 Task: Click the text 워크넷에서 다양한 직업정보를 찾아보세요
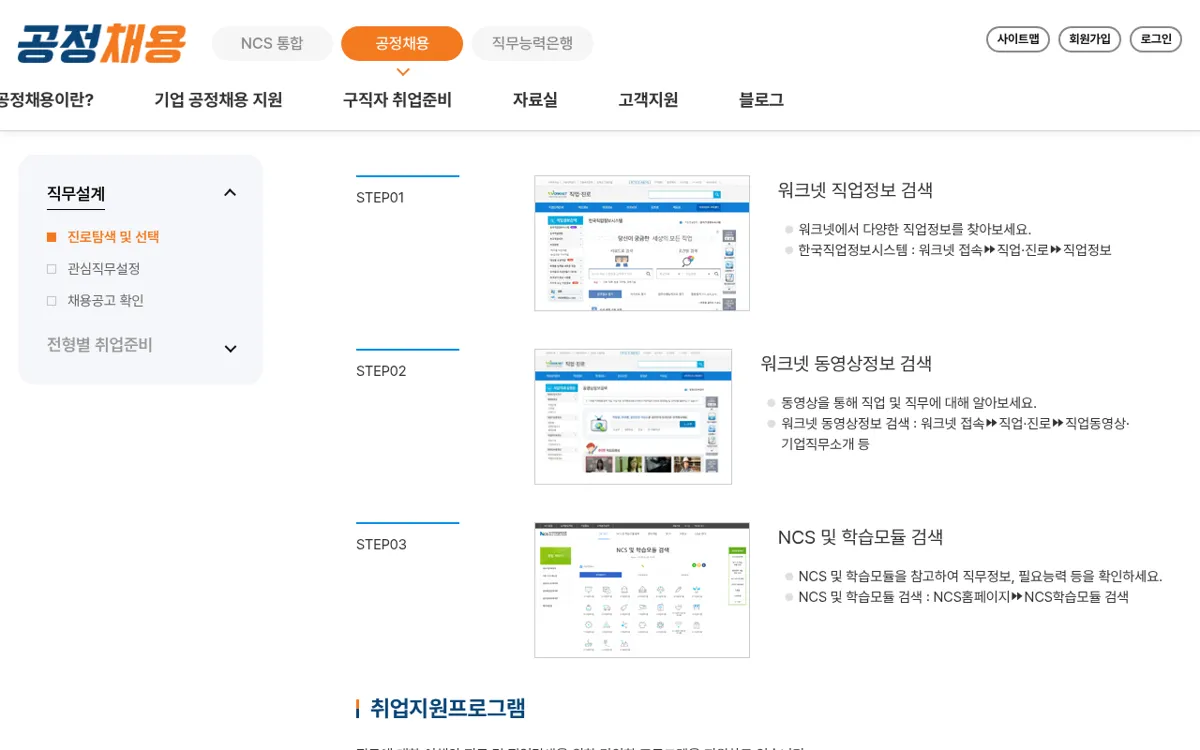click(x=915, y=229)
